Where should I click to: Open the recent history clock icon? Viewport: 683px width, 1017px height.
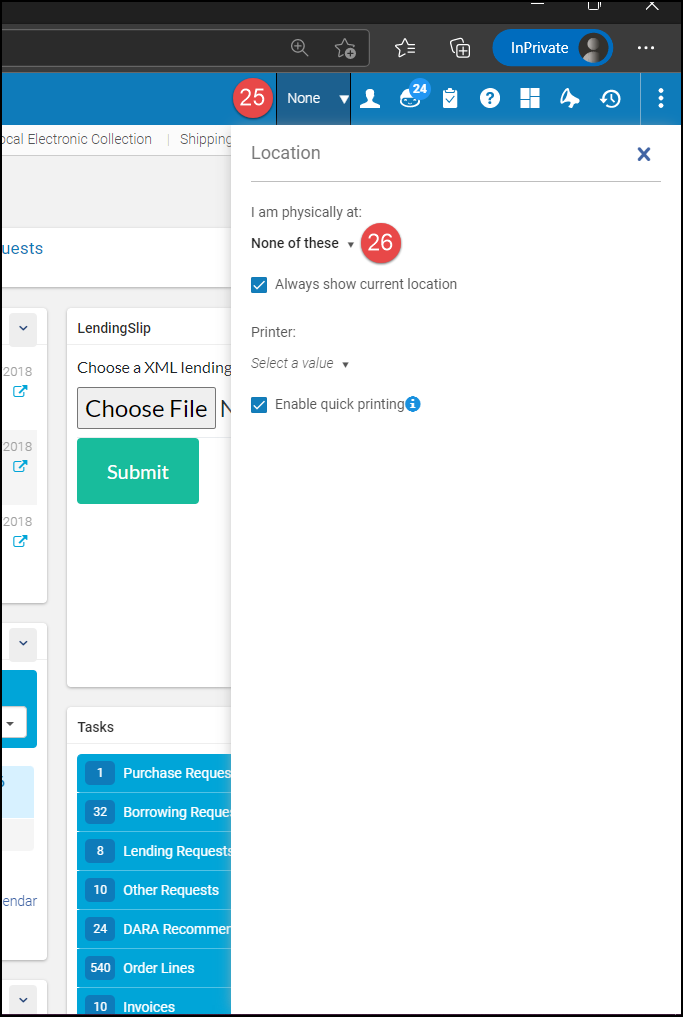(610, 98)
